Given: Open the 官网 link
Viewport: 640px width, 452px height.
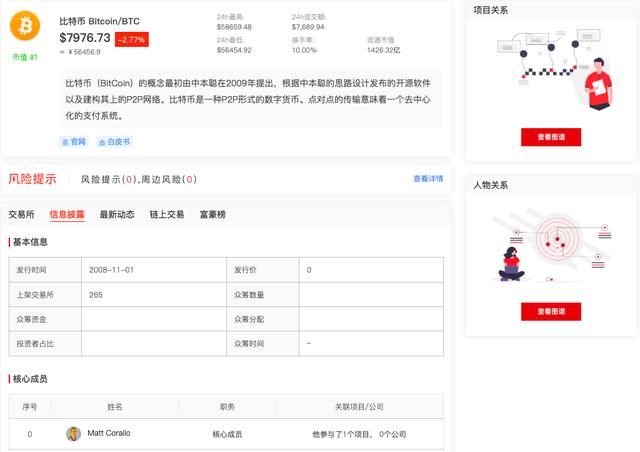Looking at the screenshot, I should (x=74, y=142).
